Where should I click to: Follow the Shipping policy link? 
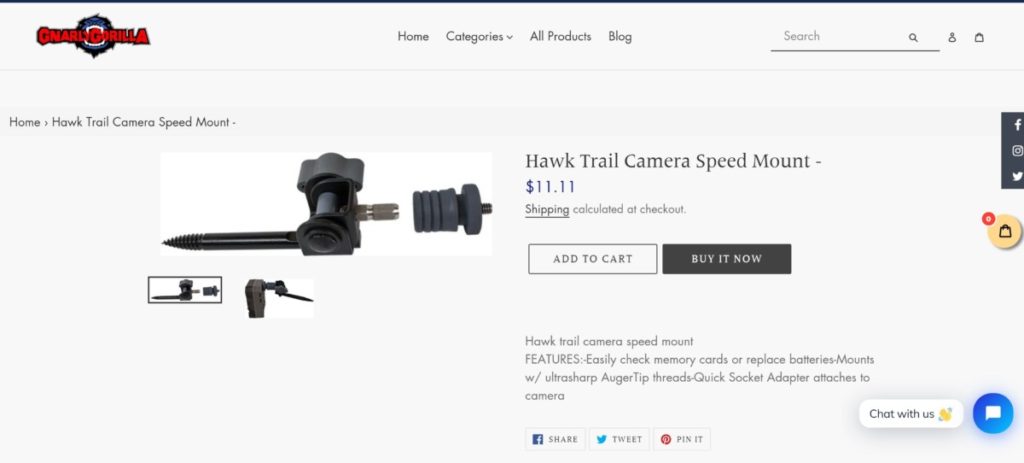[547, 210]
